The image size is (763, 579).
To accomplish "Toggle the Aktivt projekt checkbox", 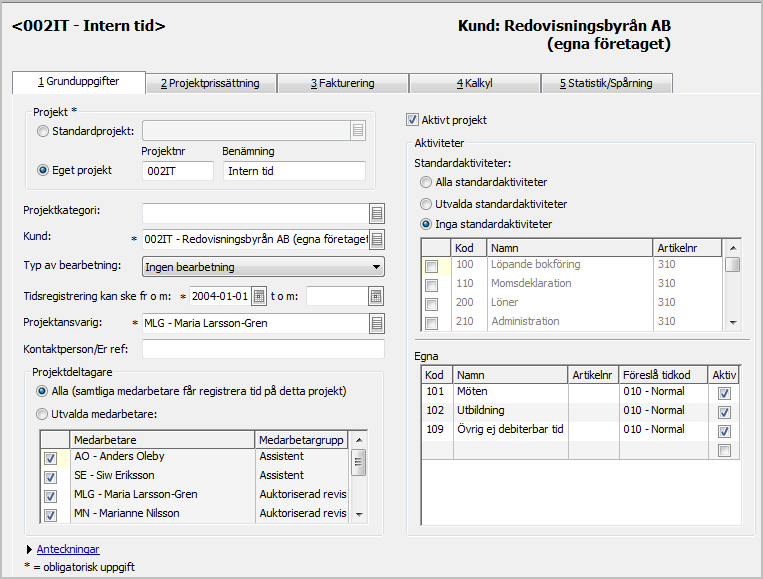I will point(412,120).
